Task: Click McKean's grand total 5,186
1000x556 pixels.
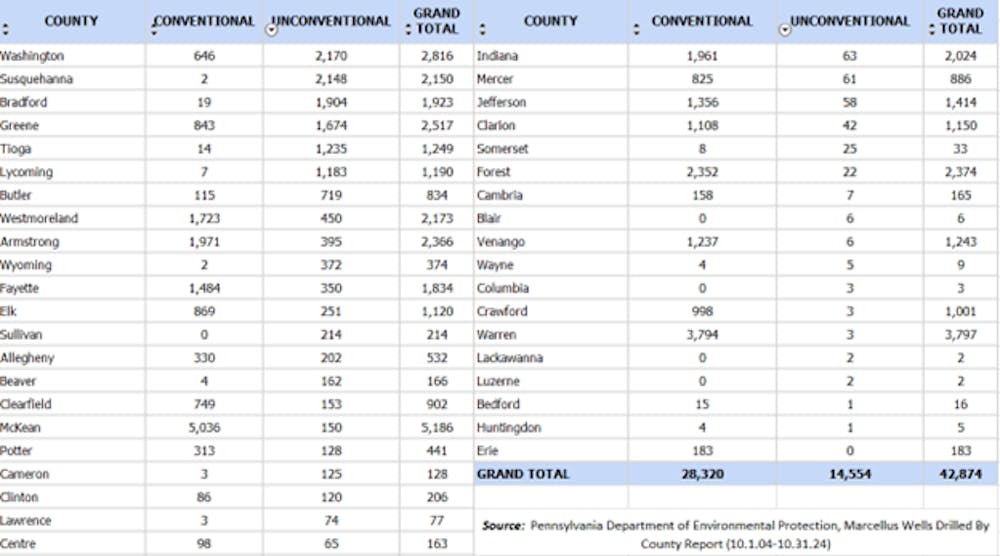Action: (x=437, y=427)
